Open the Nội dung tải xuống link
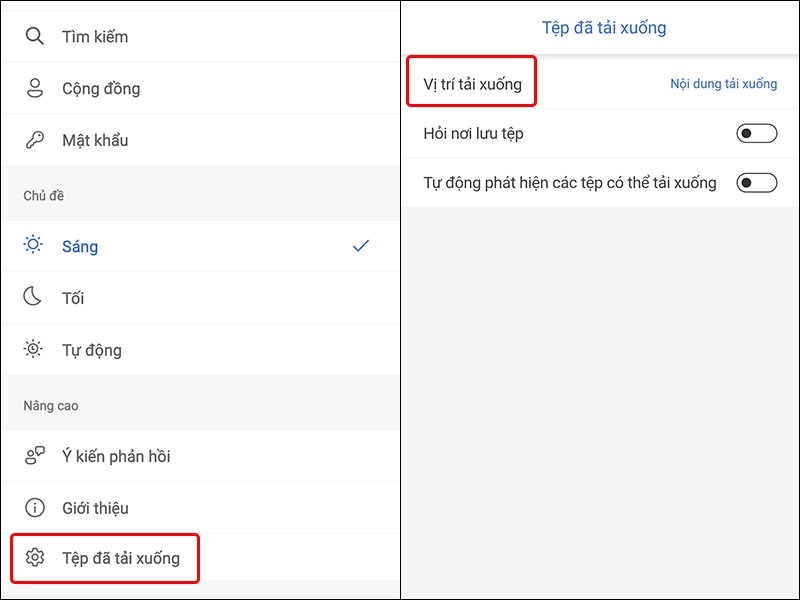Image resolution: width=800 pixels, height=600 pixels. pyautogui.click(x=724, y=84)
